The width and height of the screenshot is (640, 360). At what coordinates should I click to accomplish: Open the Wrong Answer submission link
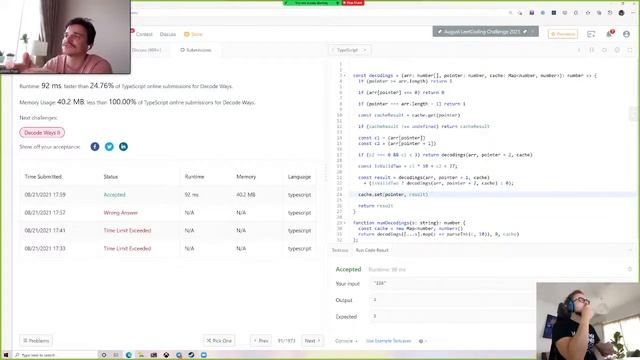pyautogui.click(x=121, y=213)
